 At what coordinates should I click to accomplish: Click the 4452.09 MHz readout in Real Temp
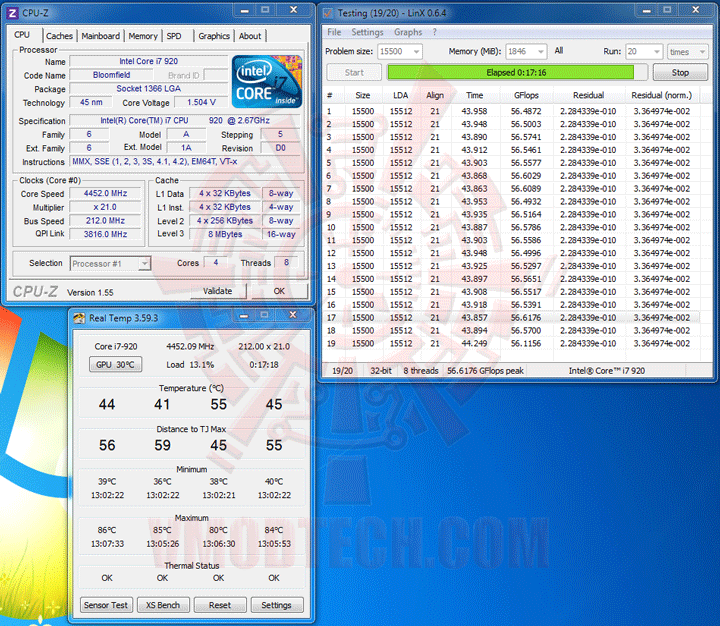point(190,346)
